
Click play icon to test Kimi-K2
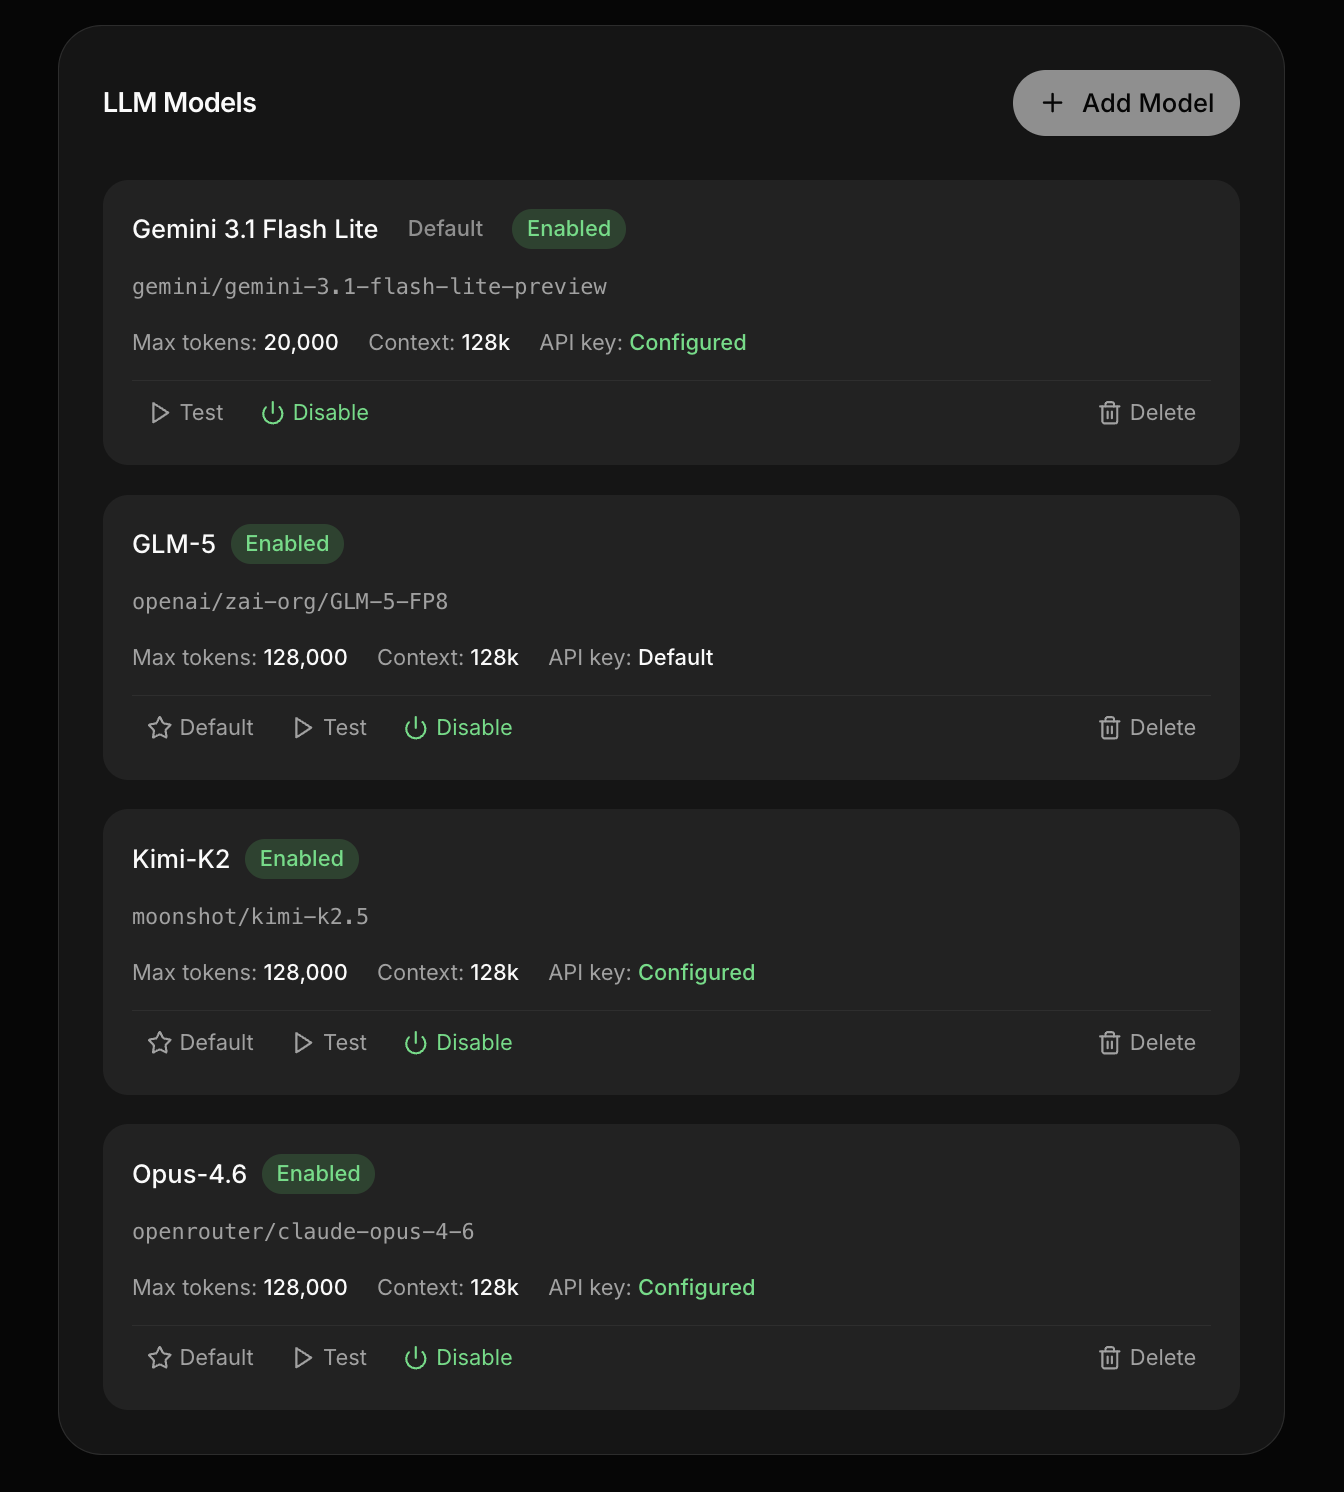[x=303, y=1043]
